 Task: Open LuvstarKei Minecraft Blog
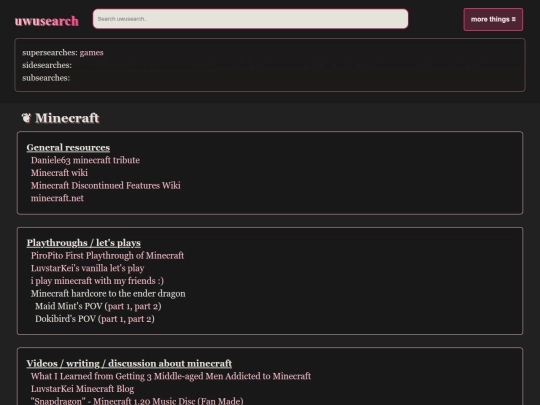coord(82,389)
